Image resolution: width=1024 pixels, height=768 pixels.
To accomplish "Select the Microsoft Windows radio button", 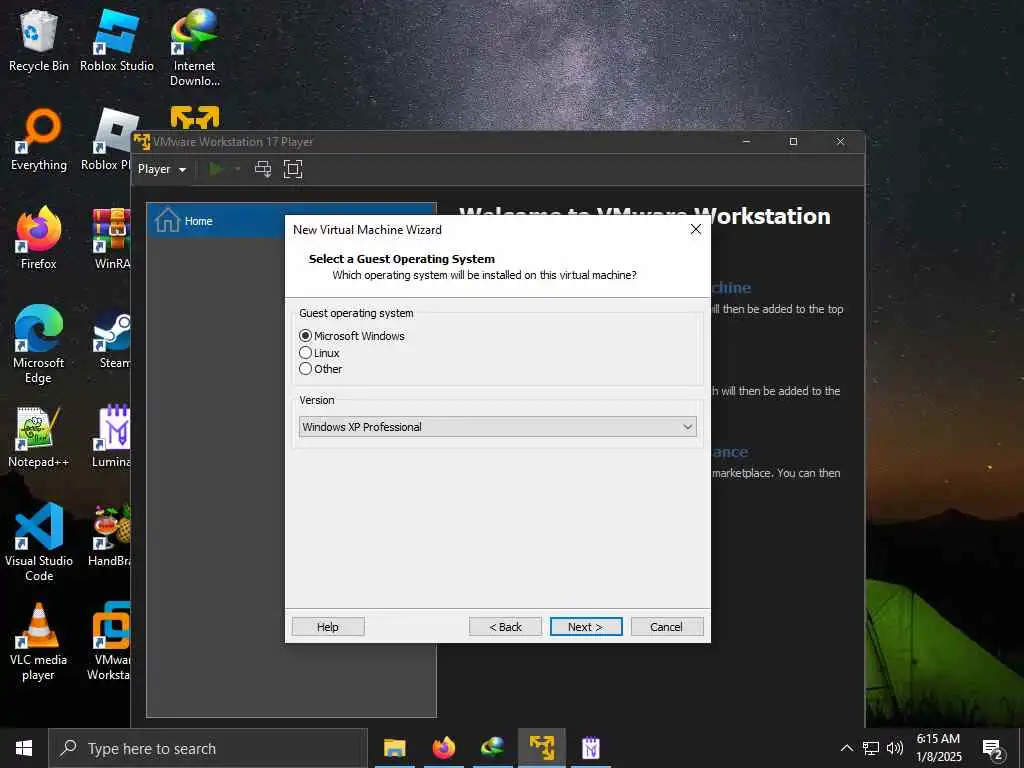I will click(305, 336).
